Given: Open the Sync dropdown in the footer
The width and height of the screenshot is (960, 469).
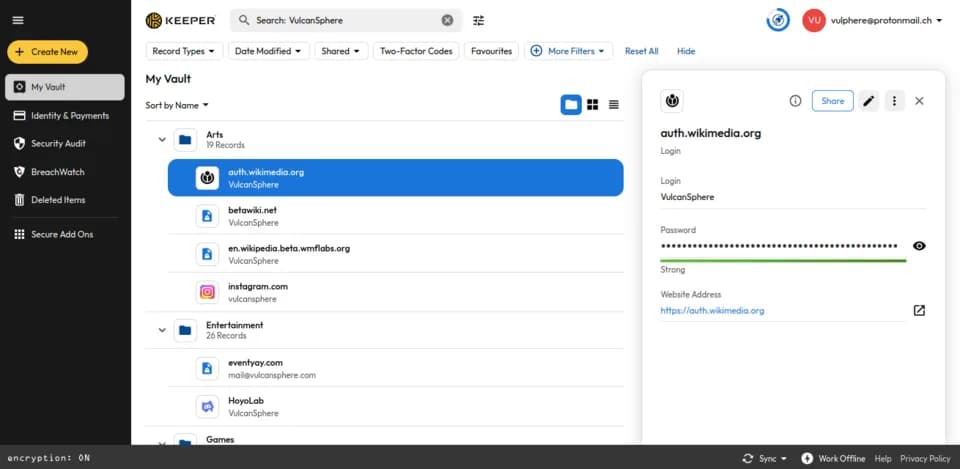Looking at the screenshot, I should click(764, 459).
